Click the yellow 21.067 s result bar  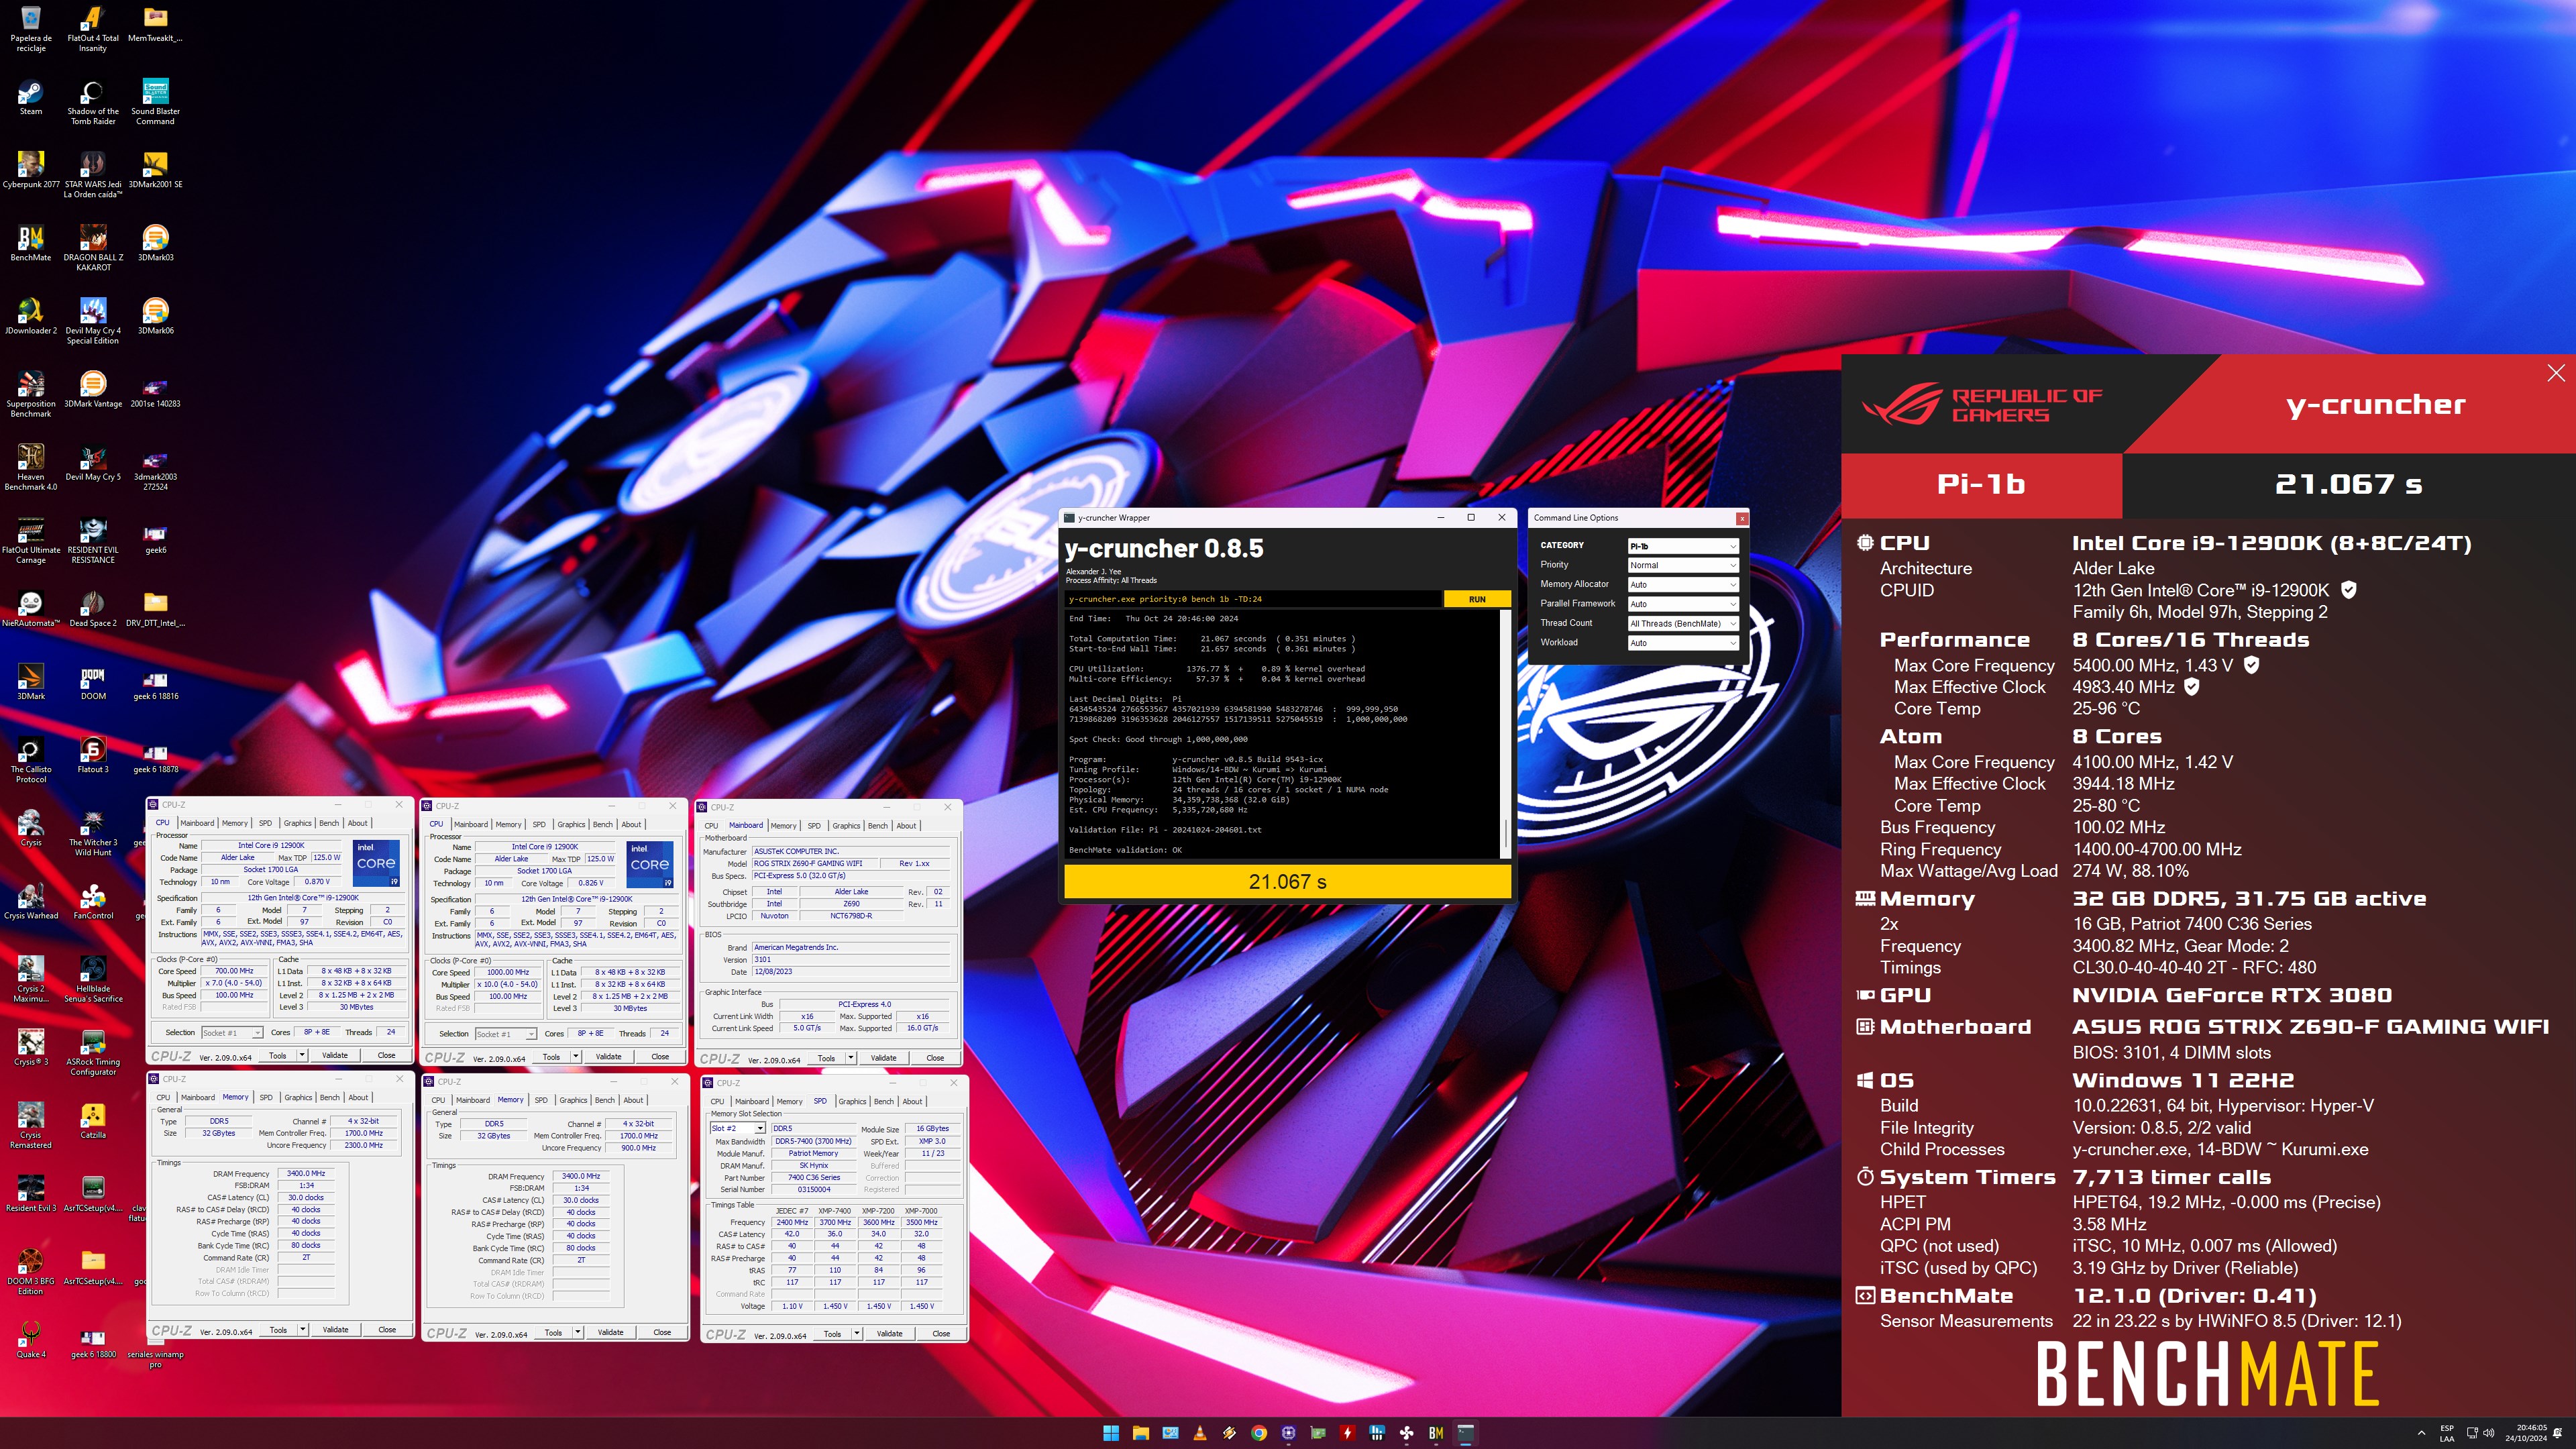1287,882
